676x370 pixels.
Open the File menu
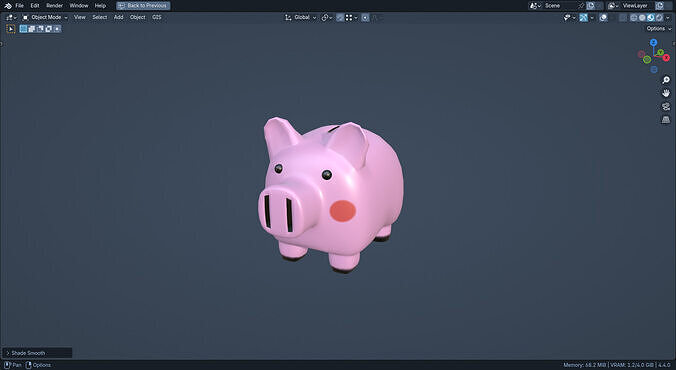(19, 6)
